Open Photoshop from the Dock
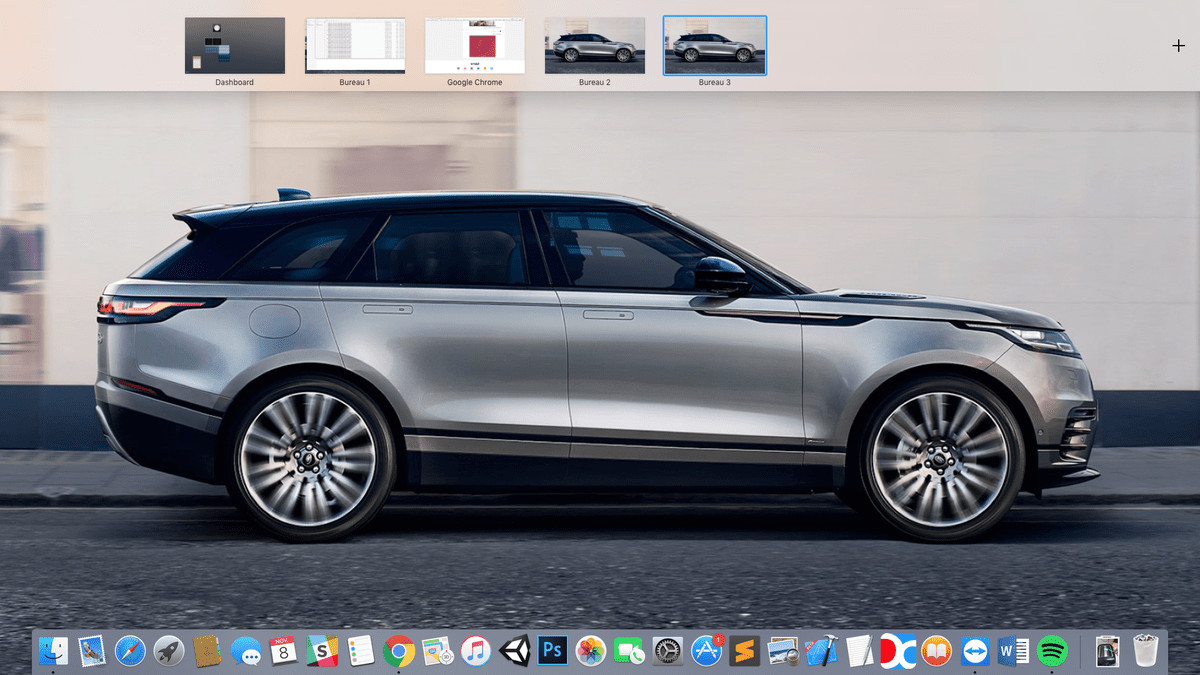 pyautogui.click(x=553, y=651)
